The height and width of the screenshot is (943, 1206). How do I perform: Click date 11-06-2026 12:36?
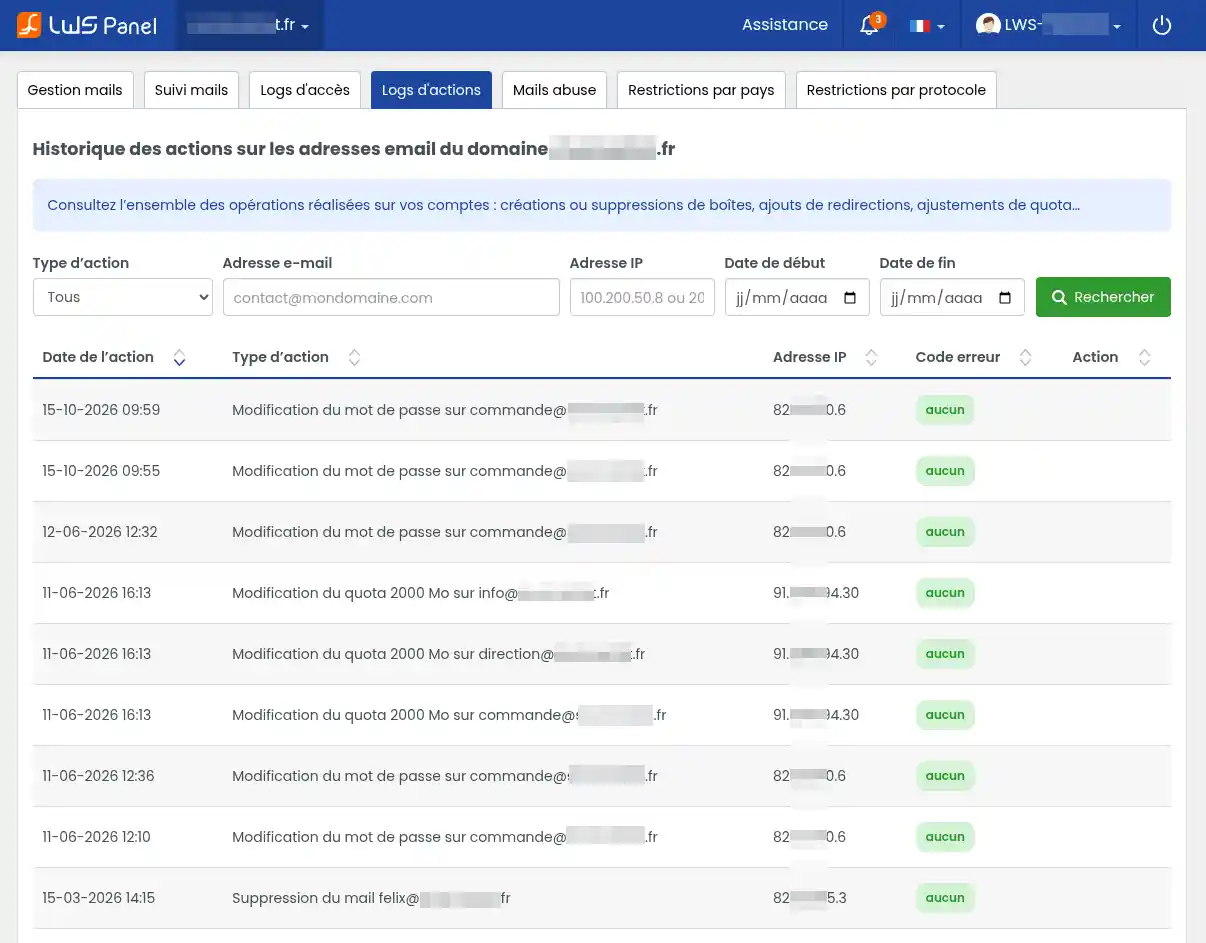(98, 776)
